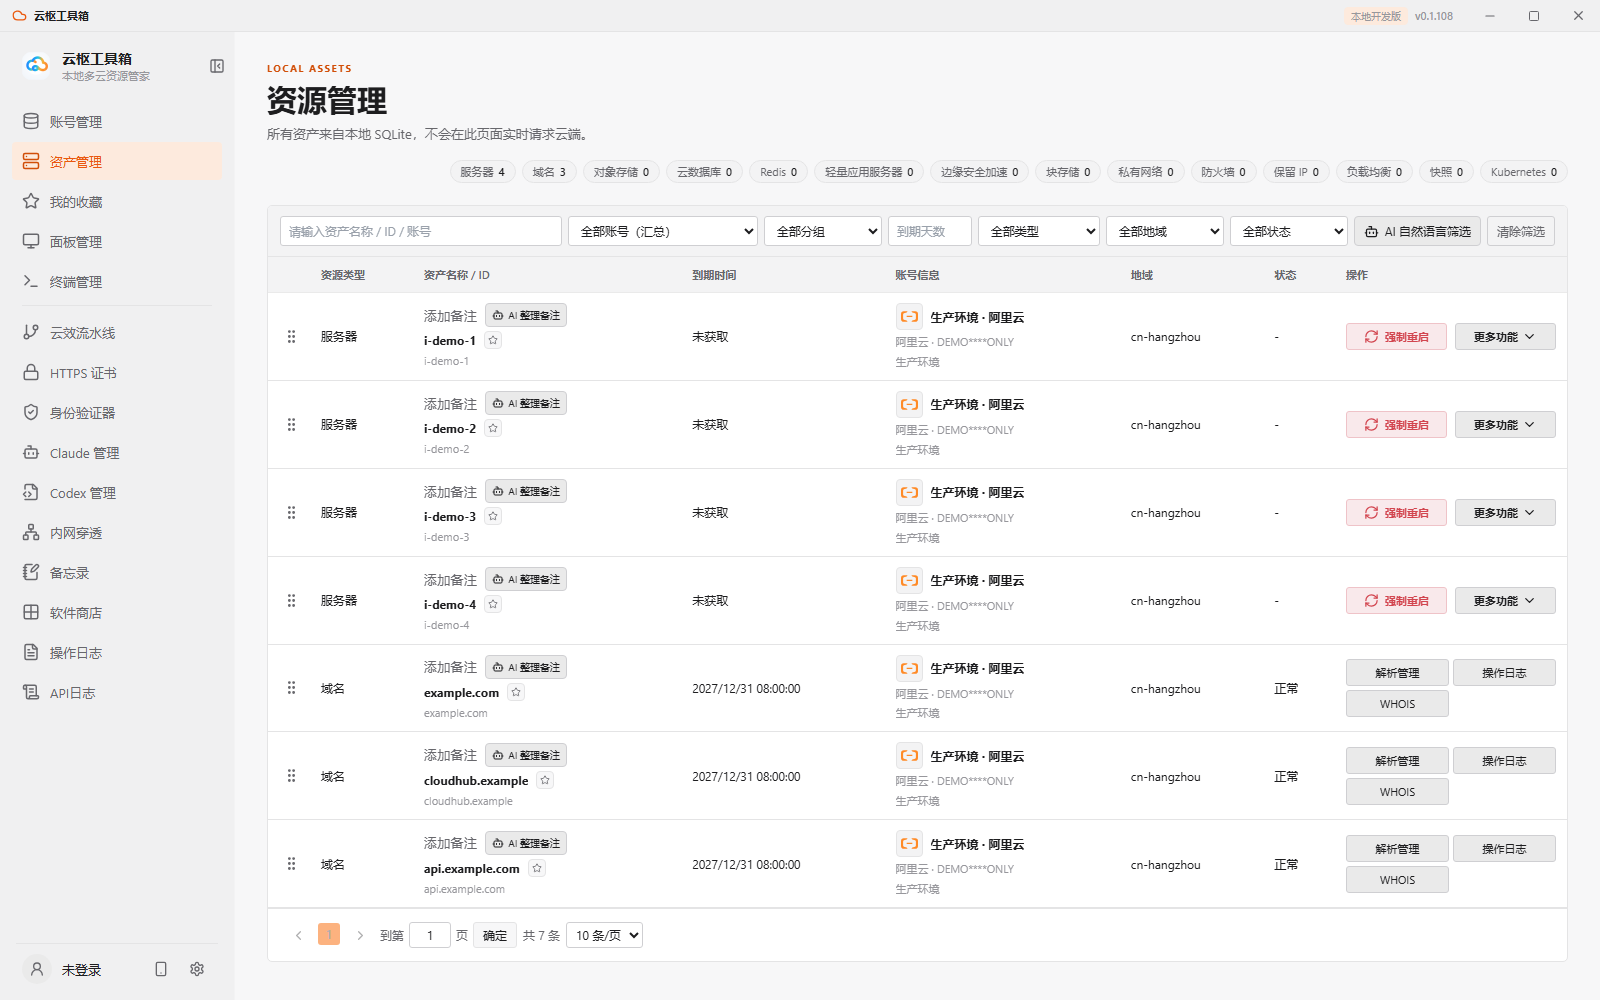Screen dimensions: 1600x1000
Task: Open the 全部地域 filter dropdown
Action: (1165, 231)
